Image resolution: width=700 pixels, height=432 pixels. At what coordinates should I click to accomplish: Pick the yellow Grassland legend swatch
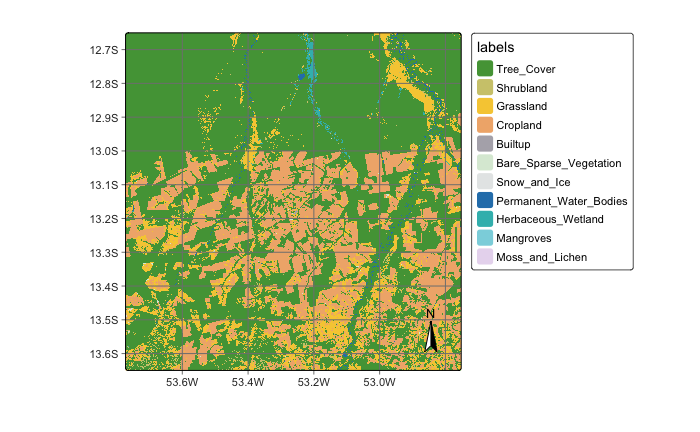click(485, 106)
